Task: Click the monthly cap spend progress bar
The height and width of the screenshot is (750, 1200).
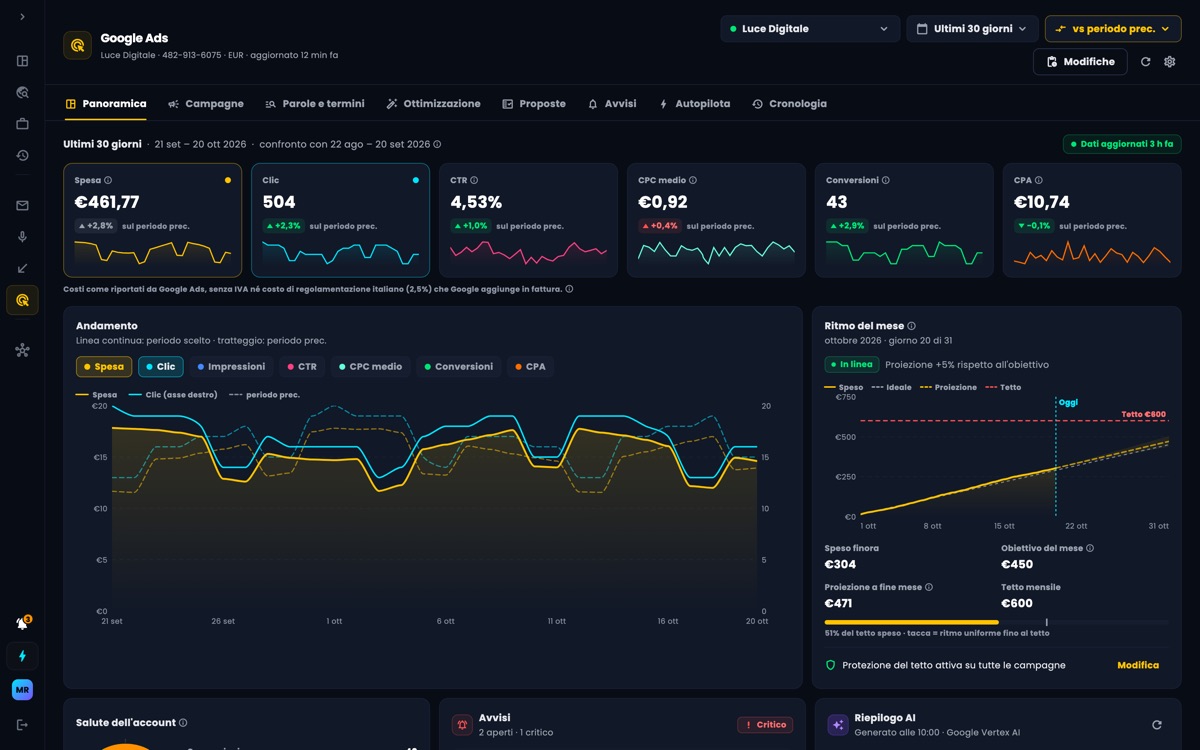Action: point(996,623)
